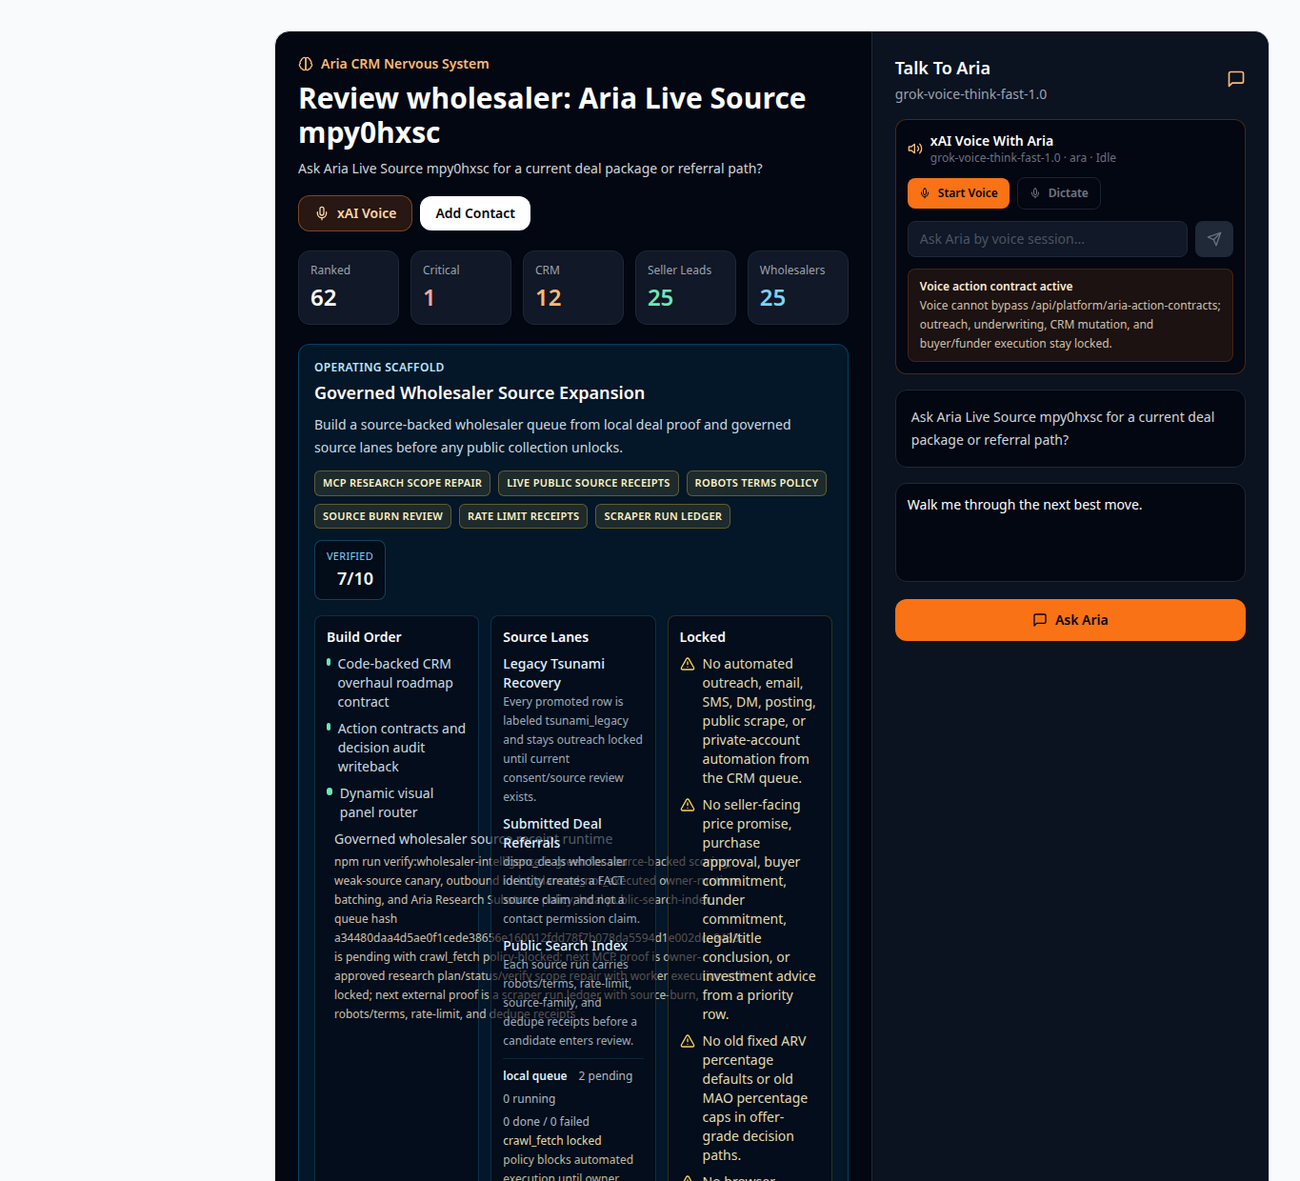
Task: Click the Voice action contract active notice
Action: point(1070,315)
